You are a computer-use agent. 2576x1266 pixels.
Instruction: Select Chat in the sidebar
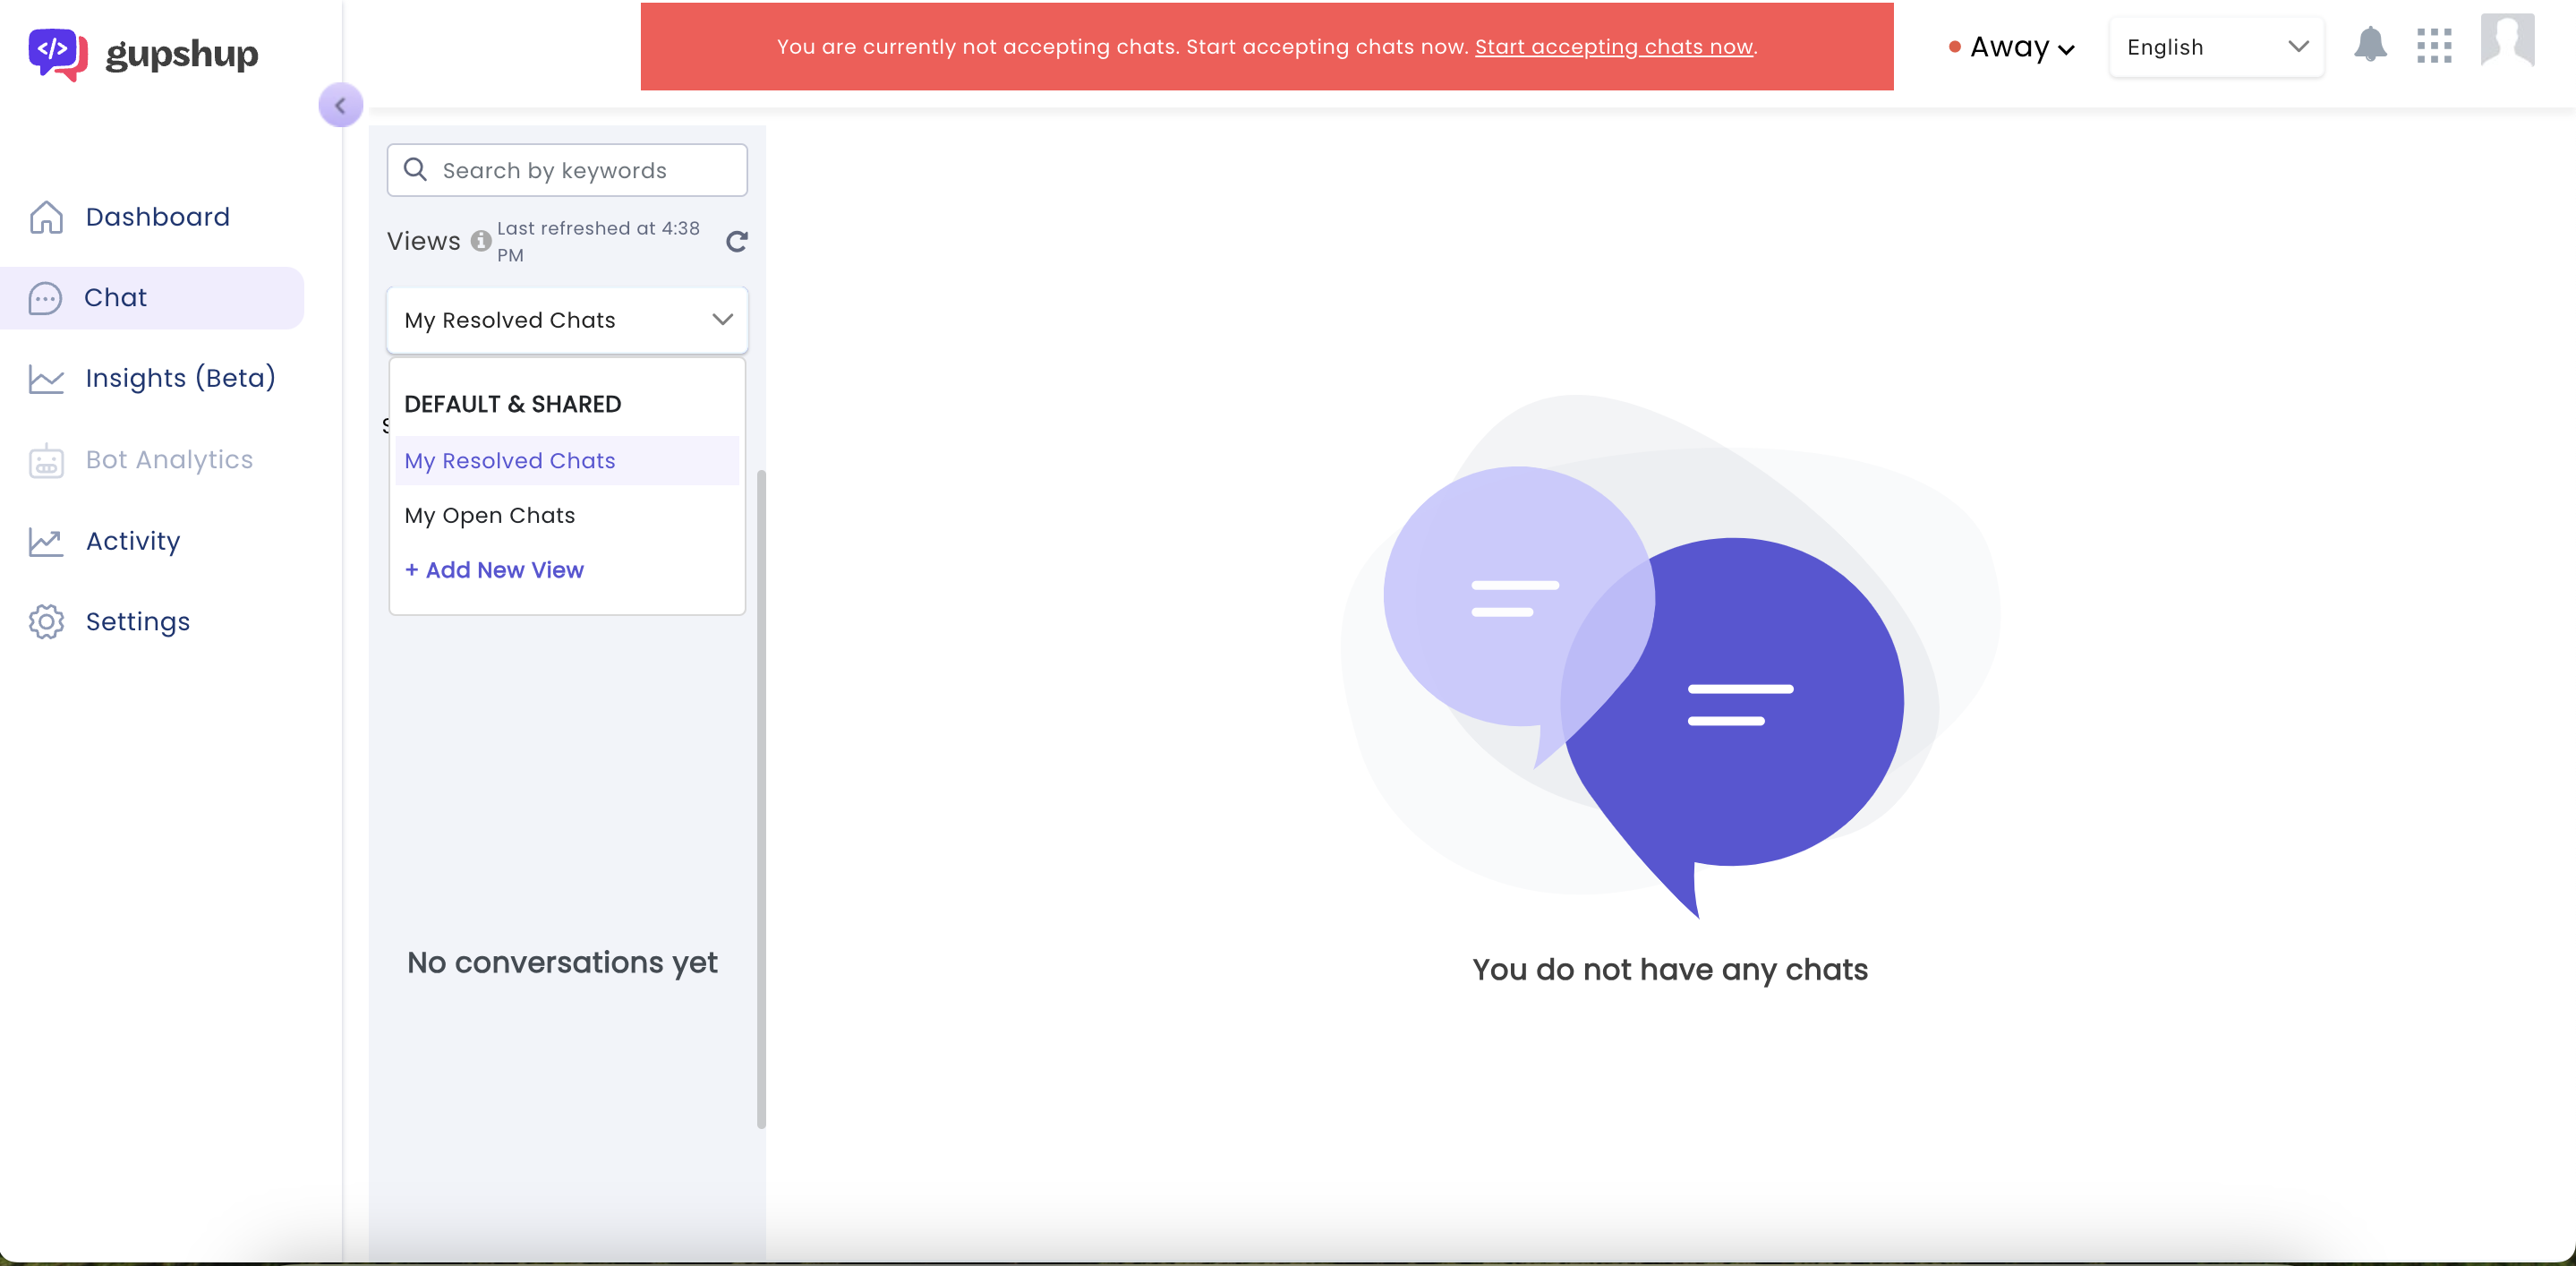(x=152, y=297)
